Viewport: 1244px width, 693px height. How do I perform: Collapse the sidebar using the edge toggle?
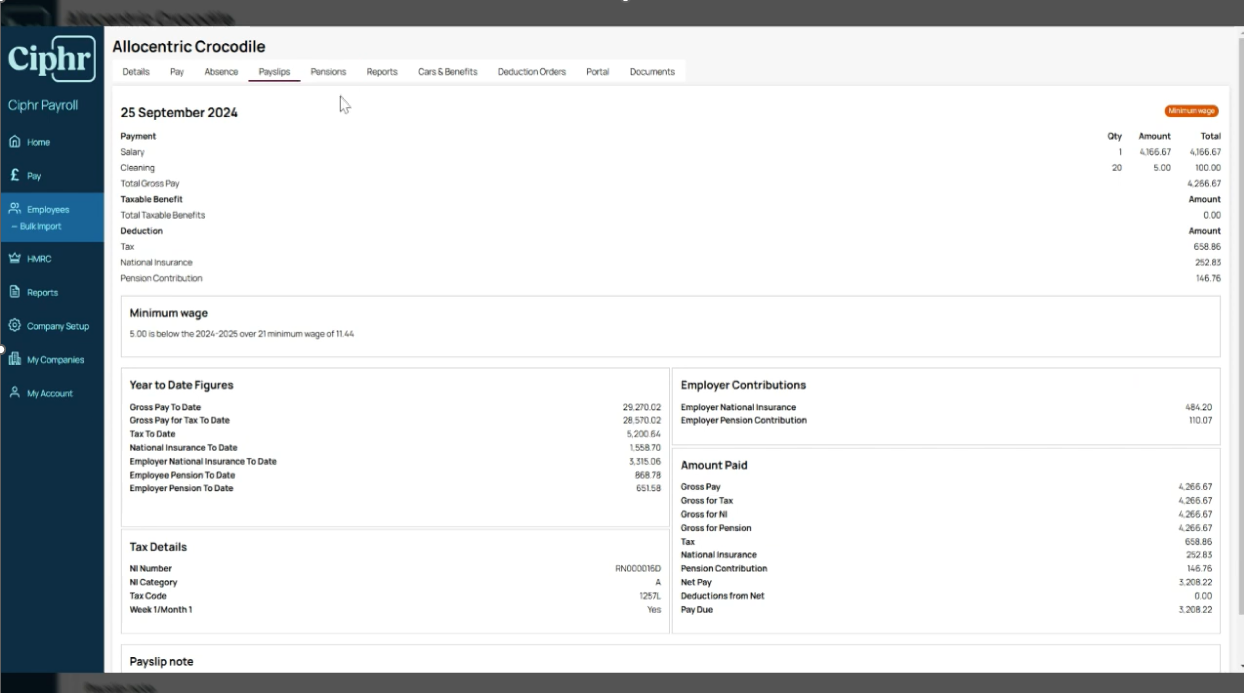[x=2, y=348]
